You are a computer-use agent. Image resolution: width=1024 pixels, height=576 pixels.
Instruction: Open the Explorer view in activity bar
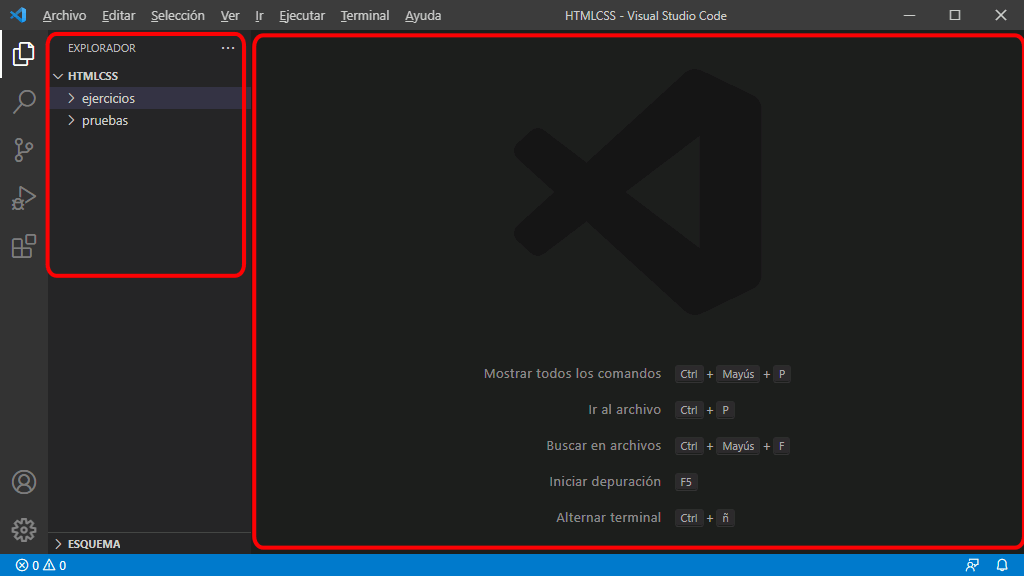(x=24, y=54)
